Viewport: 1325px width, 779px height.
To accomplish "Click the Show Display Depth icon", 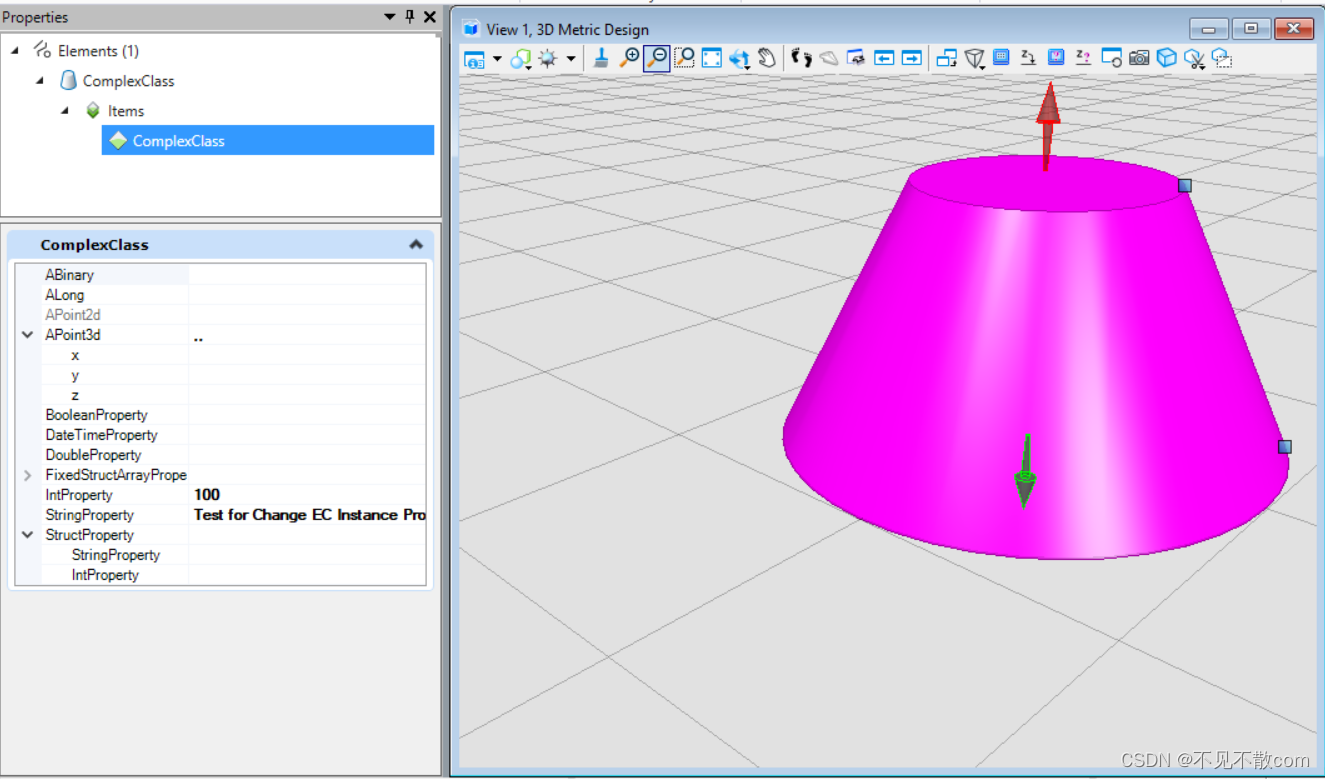I will [1056, 58].
